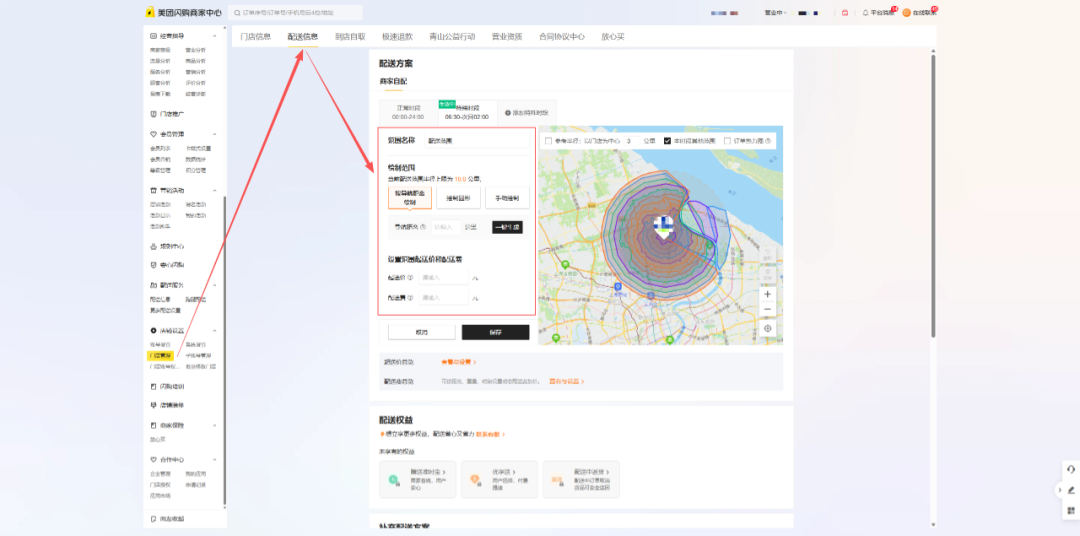Viewport: 1080px width, 536px height.
Task: Click the delivery range name input field
Action: 477,141
